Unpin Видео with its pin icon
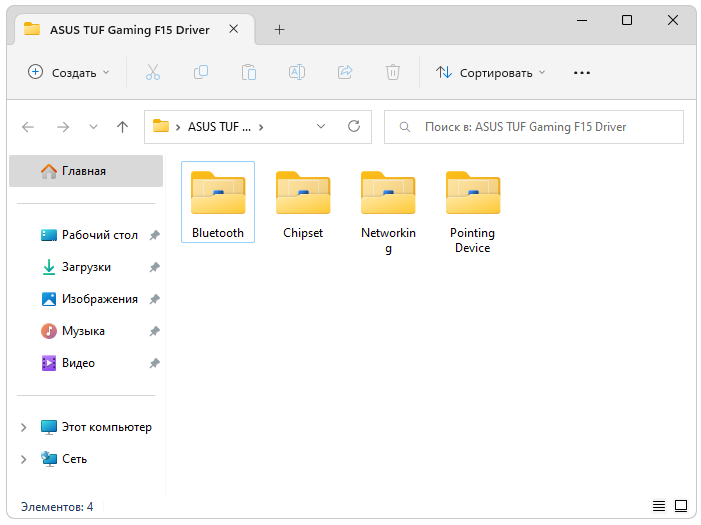This screenshot has height=525, width=701. 155,363
